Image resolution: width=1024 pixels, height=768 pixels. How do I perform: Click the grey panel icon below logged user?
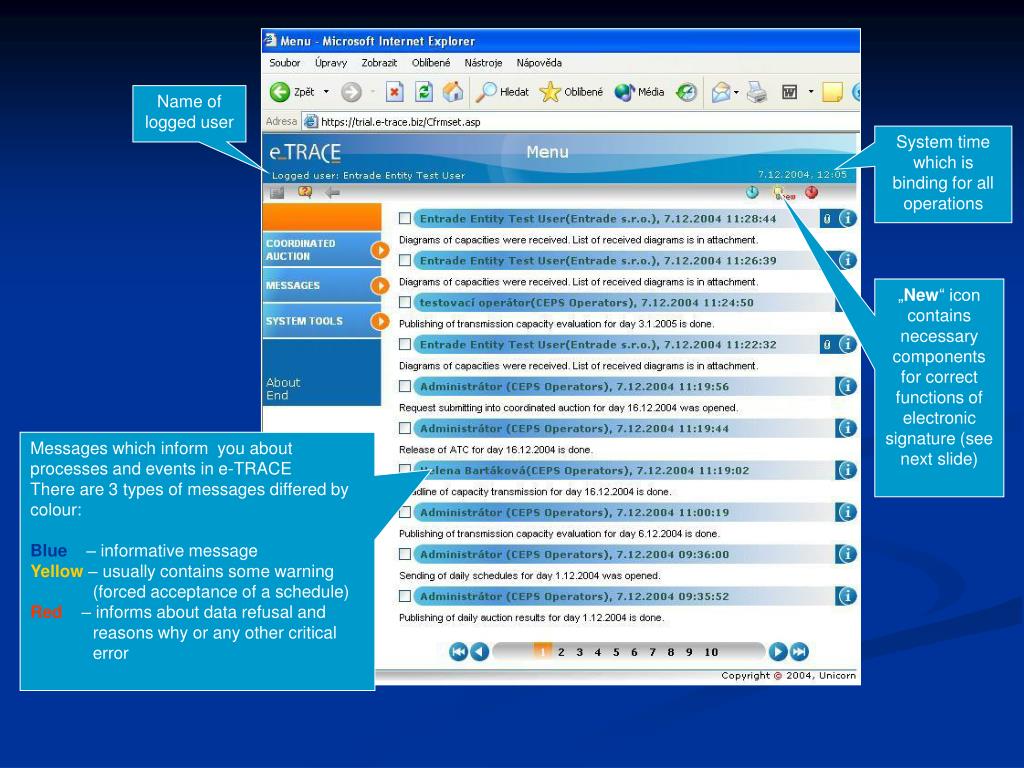click(x=278, y=193)
